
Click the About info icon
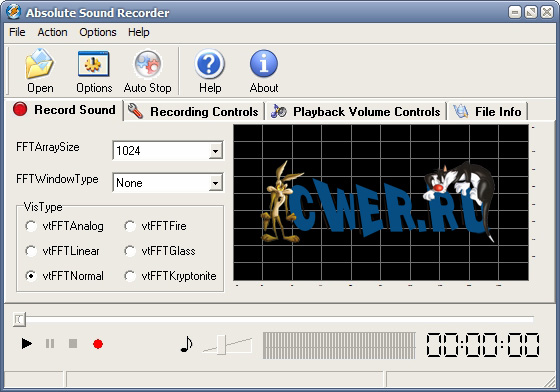pos(264,64)
